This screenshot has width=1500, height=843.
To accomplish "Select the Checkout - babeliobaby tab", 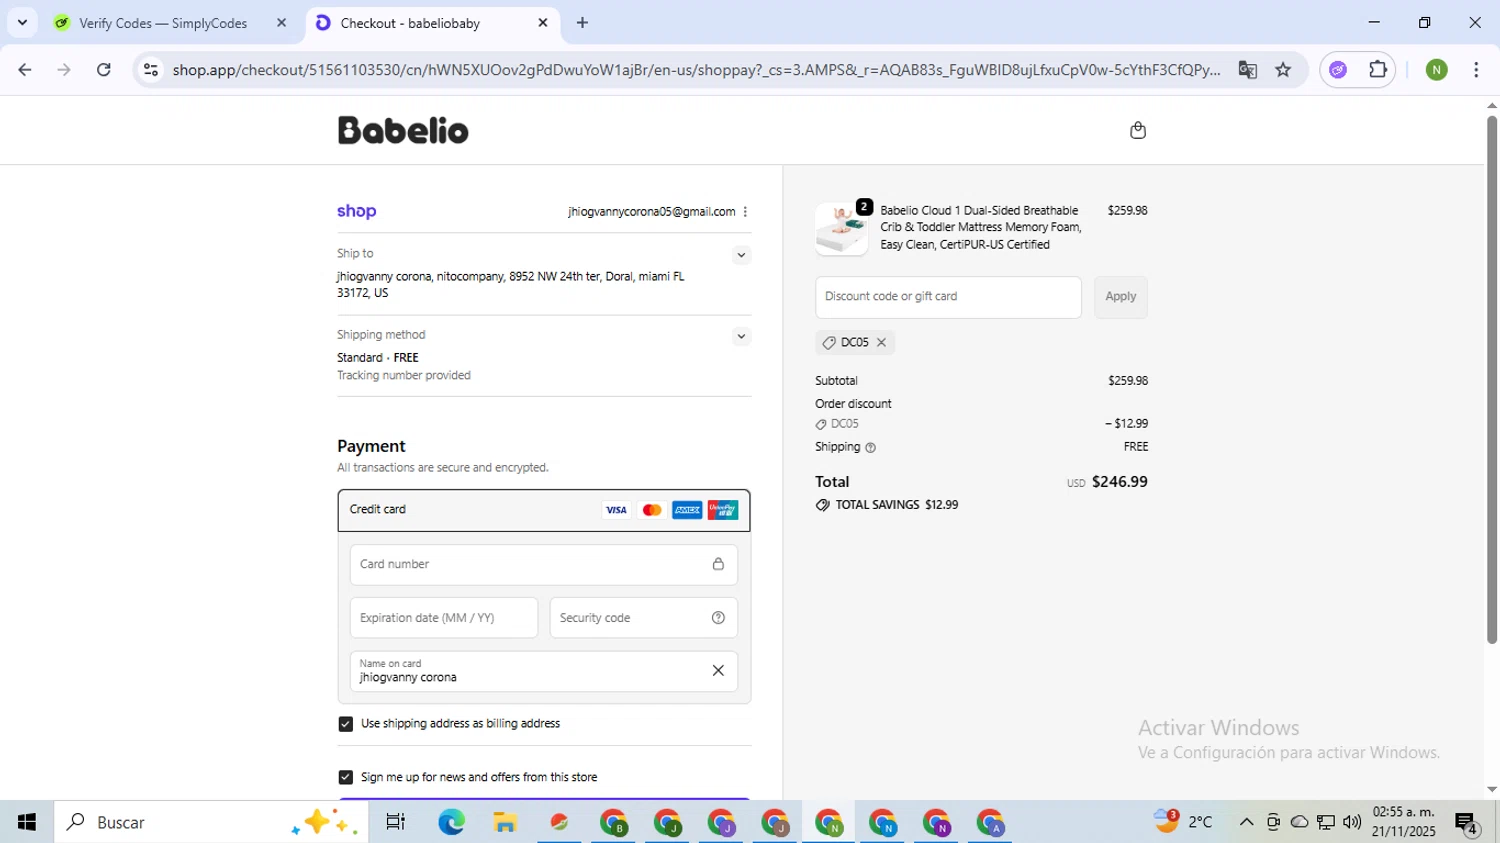I will (x=432, y=23).
